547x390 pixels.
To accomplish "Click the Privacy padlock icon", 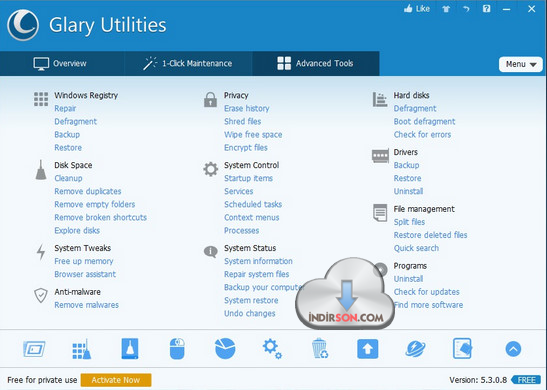I will (x=210, y=99).
